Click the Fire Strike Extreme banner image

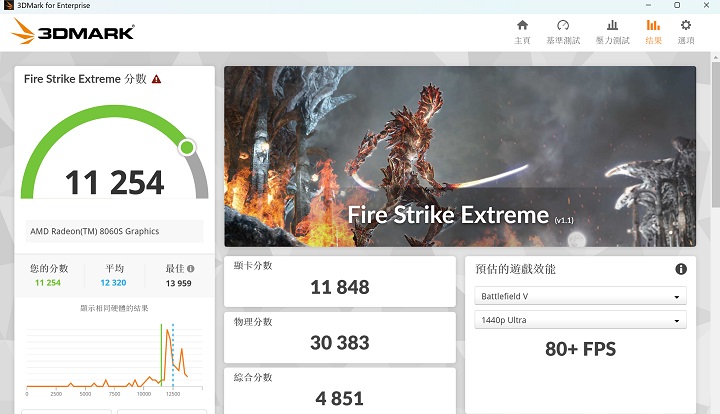coord(460,157)
